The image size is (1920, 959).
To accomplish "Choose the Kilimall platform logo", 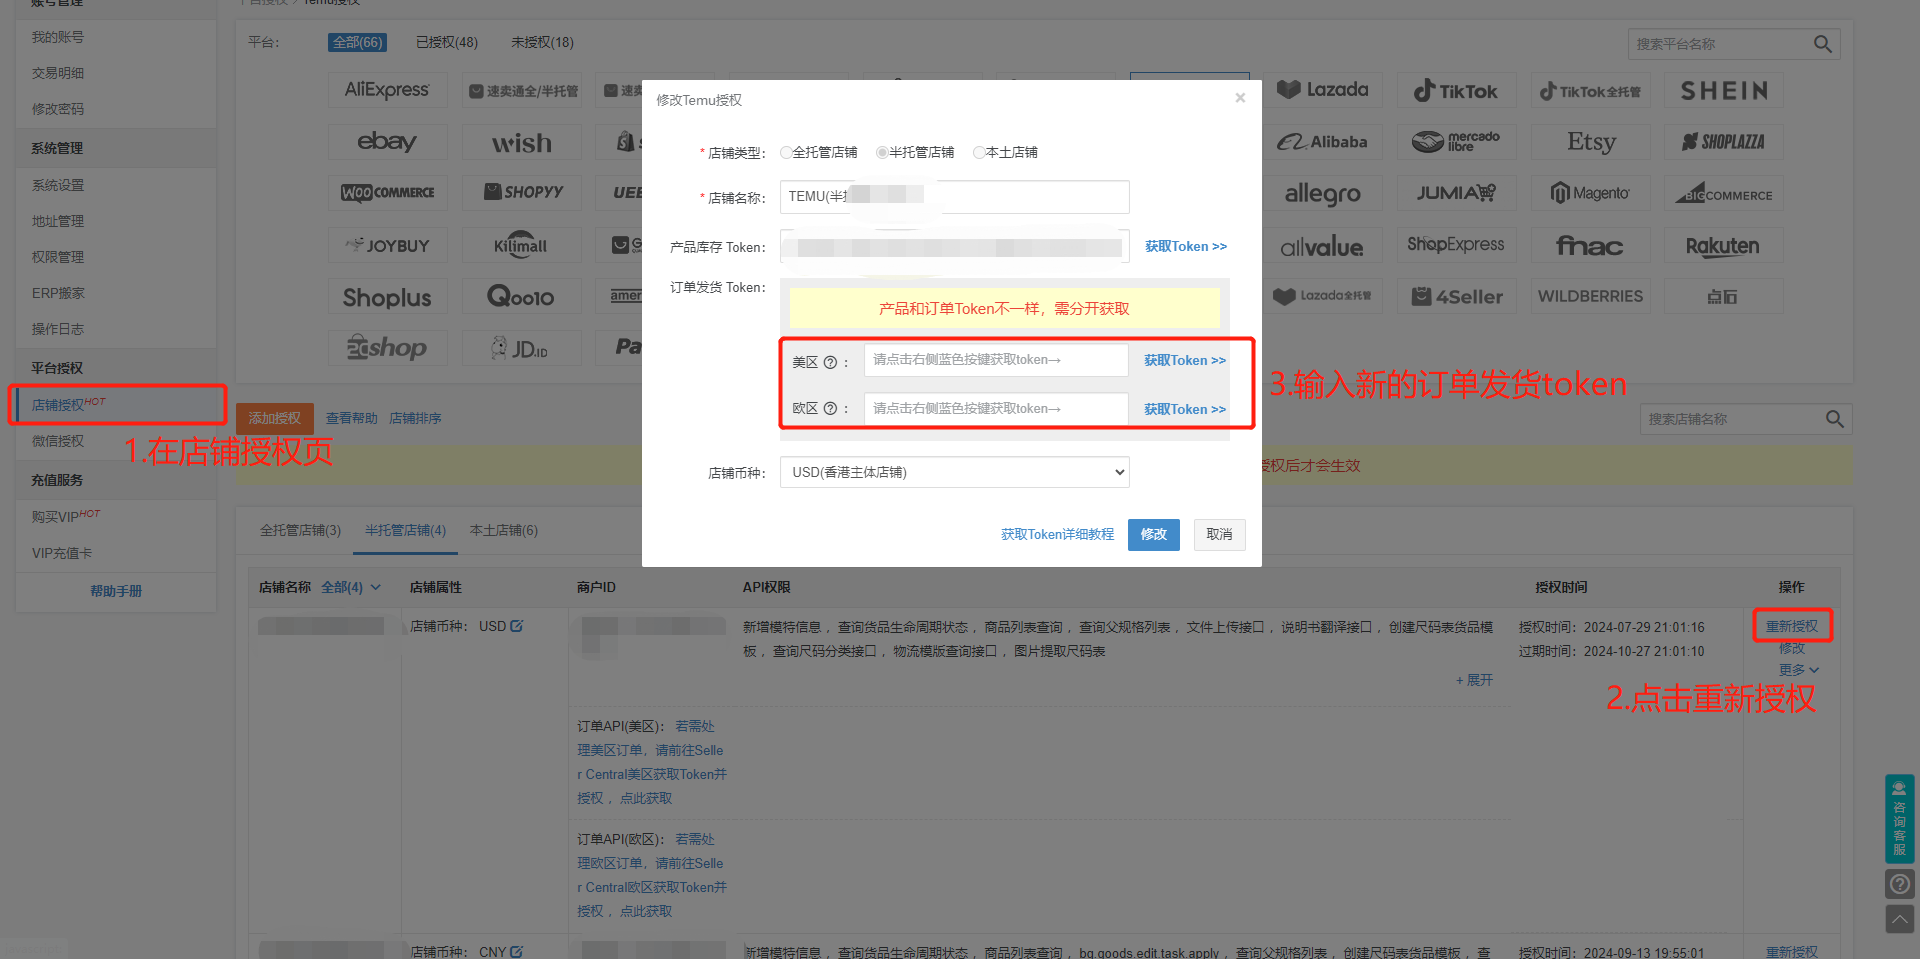I will coord(521,245).
